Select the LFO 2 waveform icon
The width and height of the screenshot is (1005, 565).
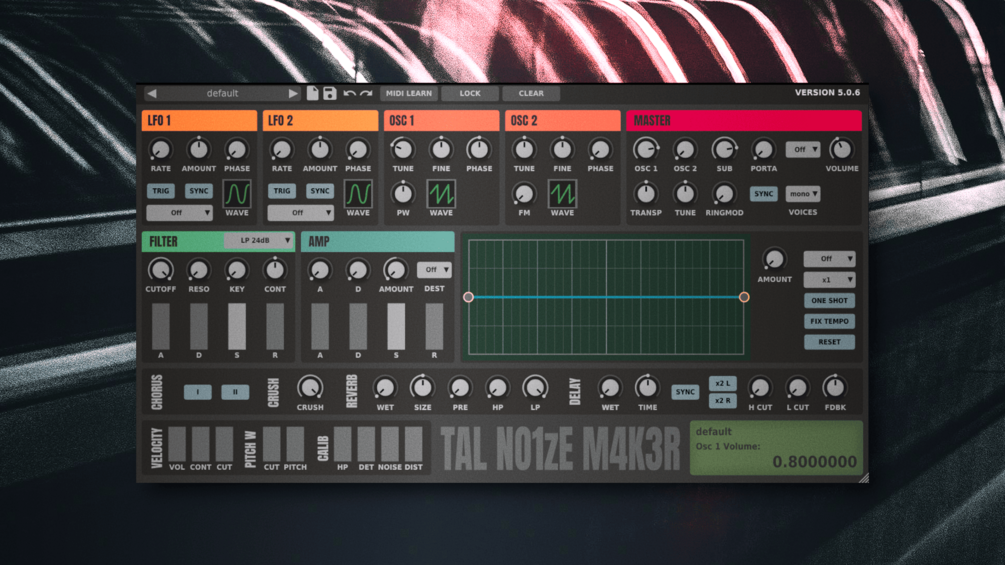(x=358, y=193)
